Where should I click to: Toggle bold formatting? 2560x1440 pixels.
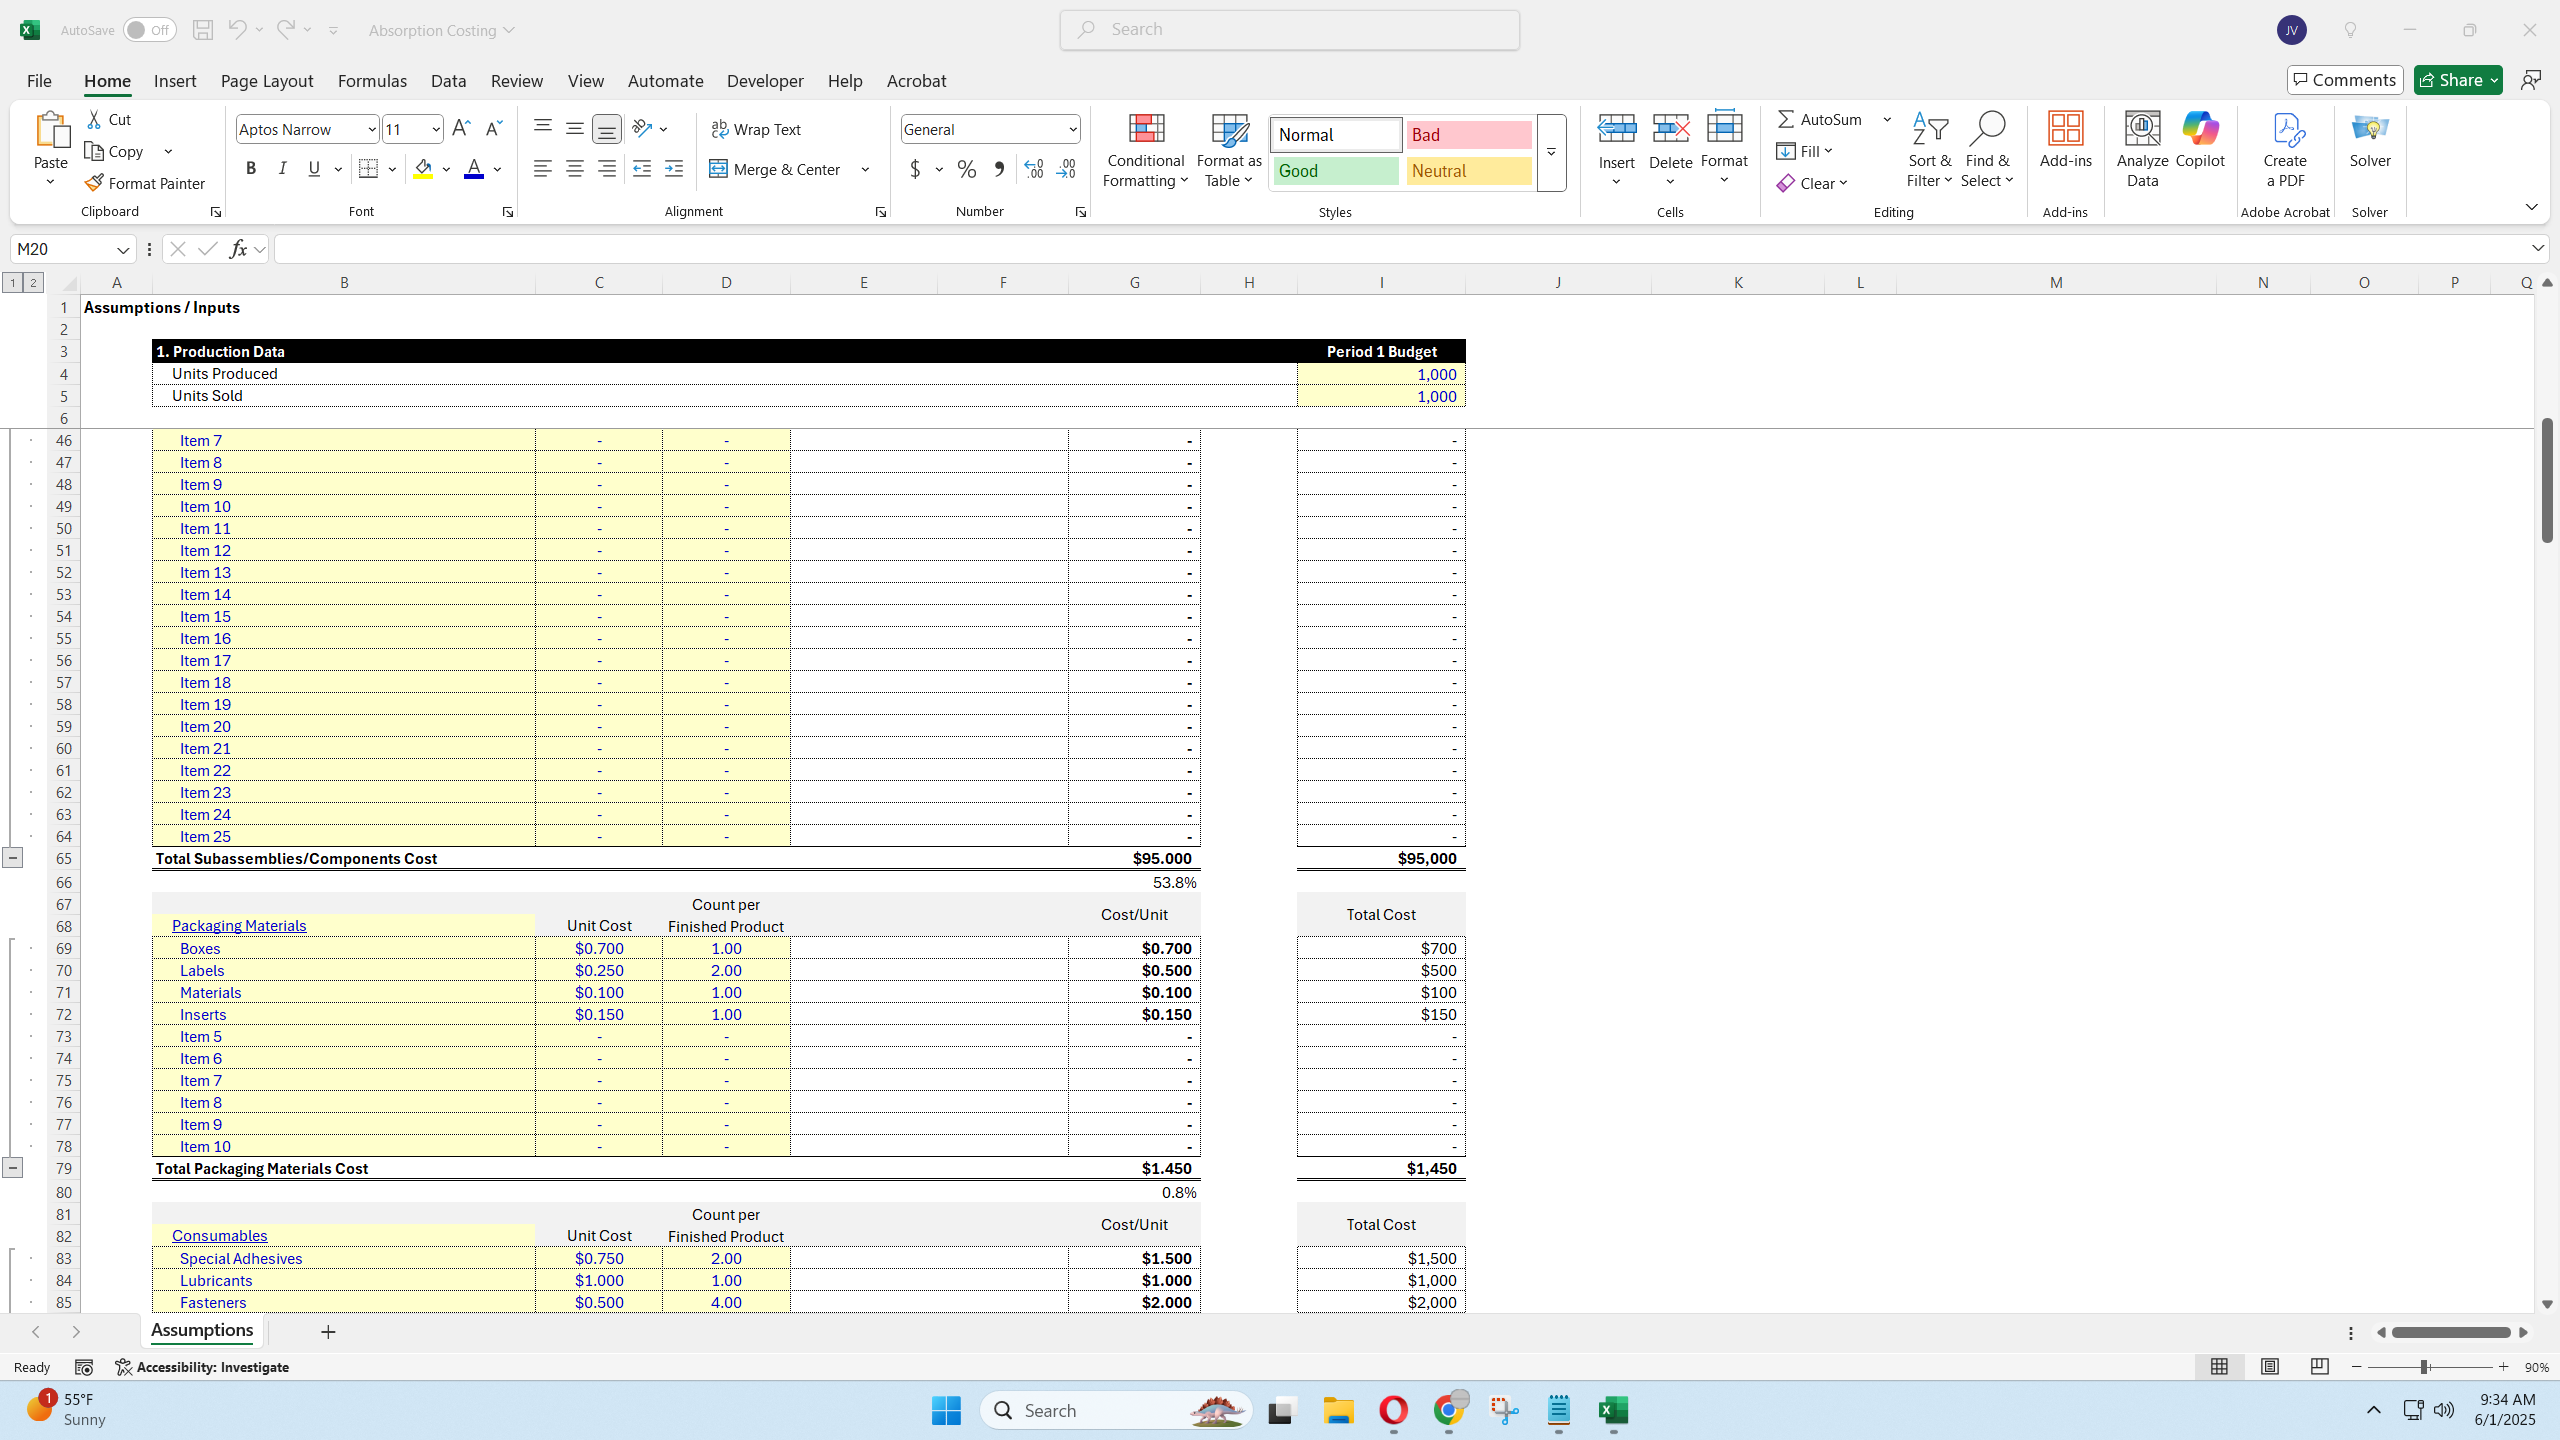(251, 168)
